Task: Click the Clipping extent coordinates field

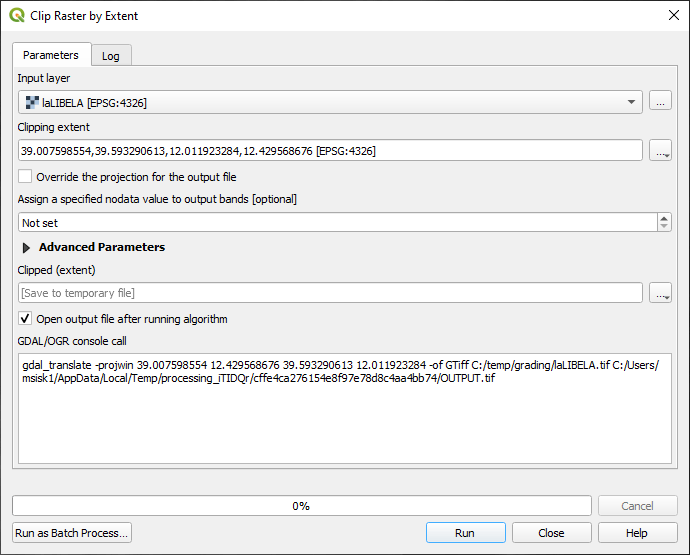Action: 330,151
